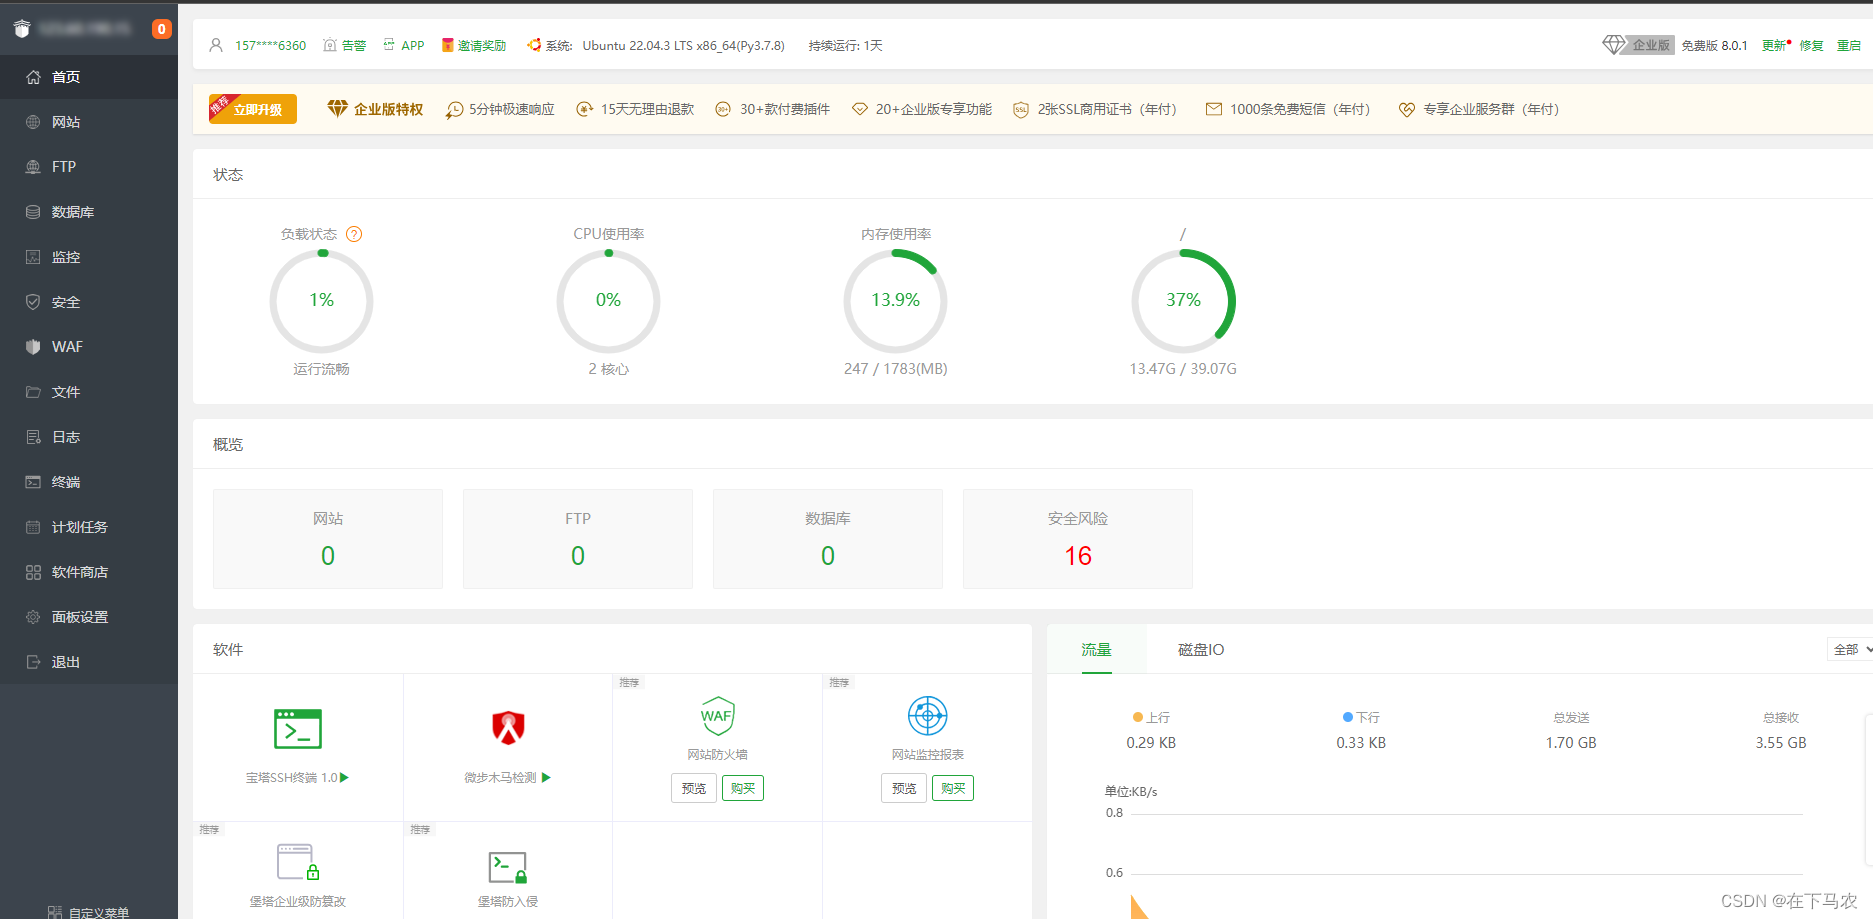Switch to the 磁盘IO tab
The image size is (1873, 919).
1201,650
